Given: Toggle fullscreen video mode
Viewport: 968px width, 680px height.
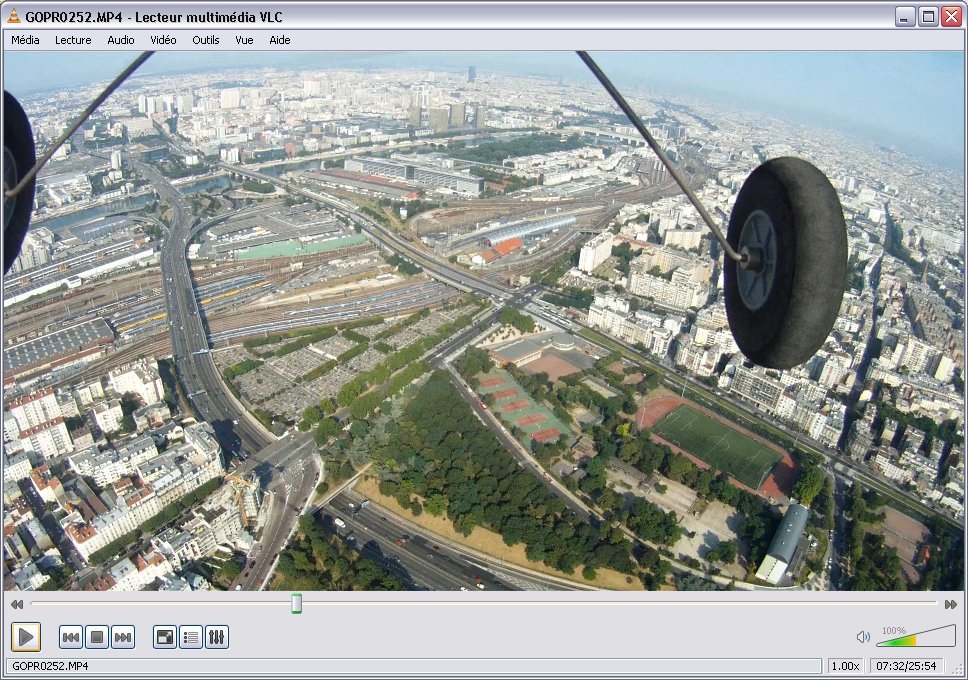Looking at the screenshot, I should pos(165,637).
